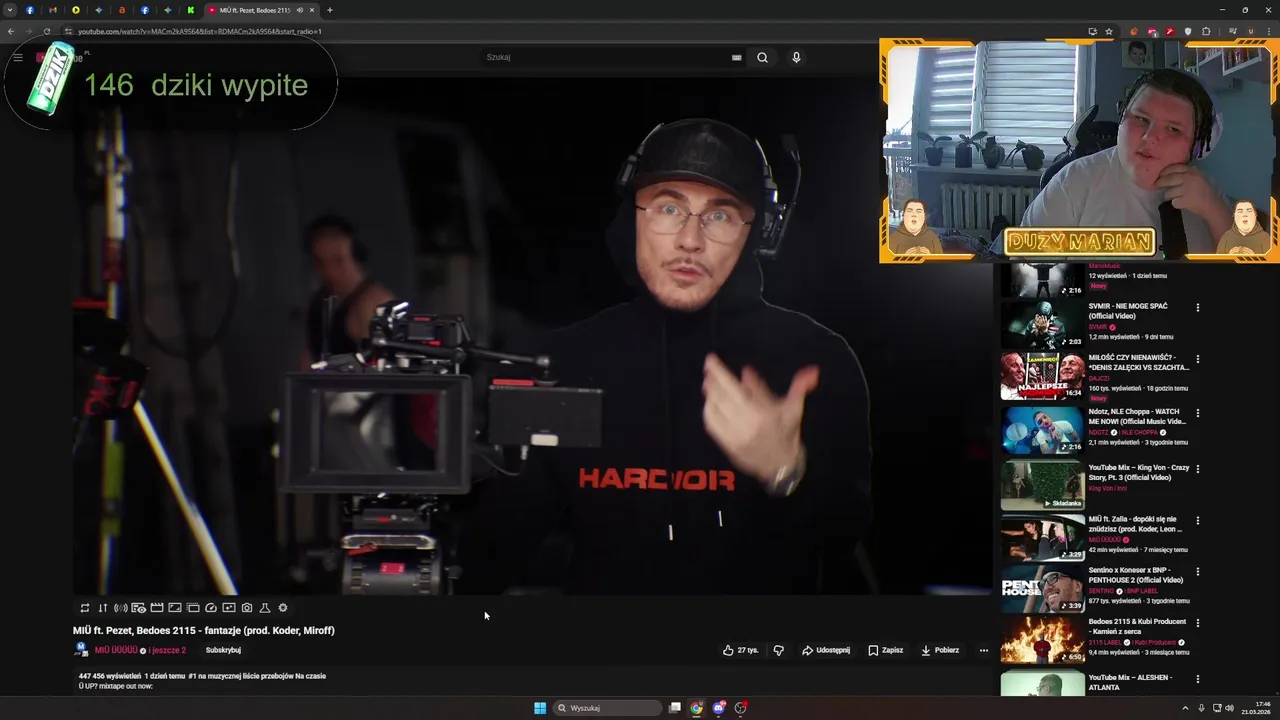Image resolution: width=1280 pixels, height=720 pixels.
Task: Select the active MIÜ ft. Pezet YouTube tab
Action: tap(262, 10)
